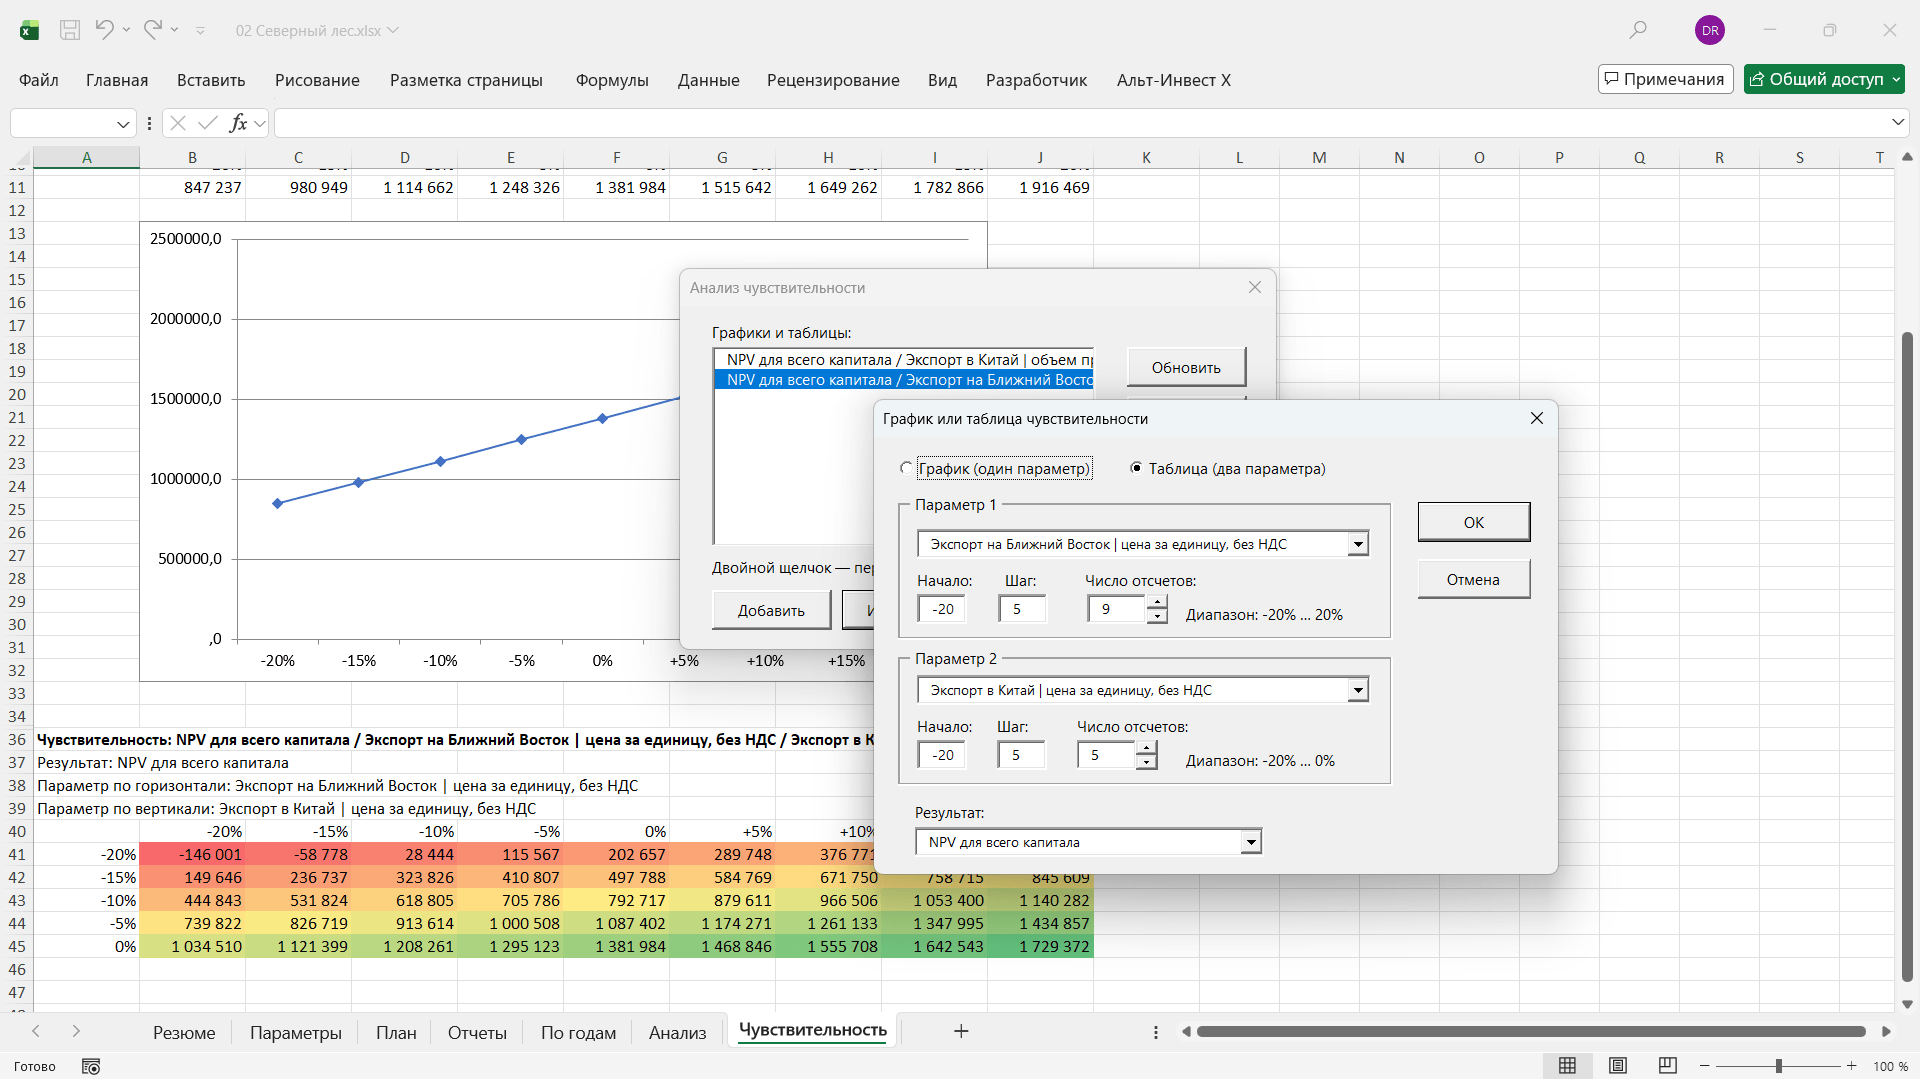Click the Redo arrow icon

(x=152, y=30)
